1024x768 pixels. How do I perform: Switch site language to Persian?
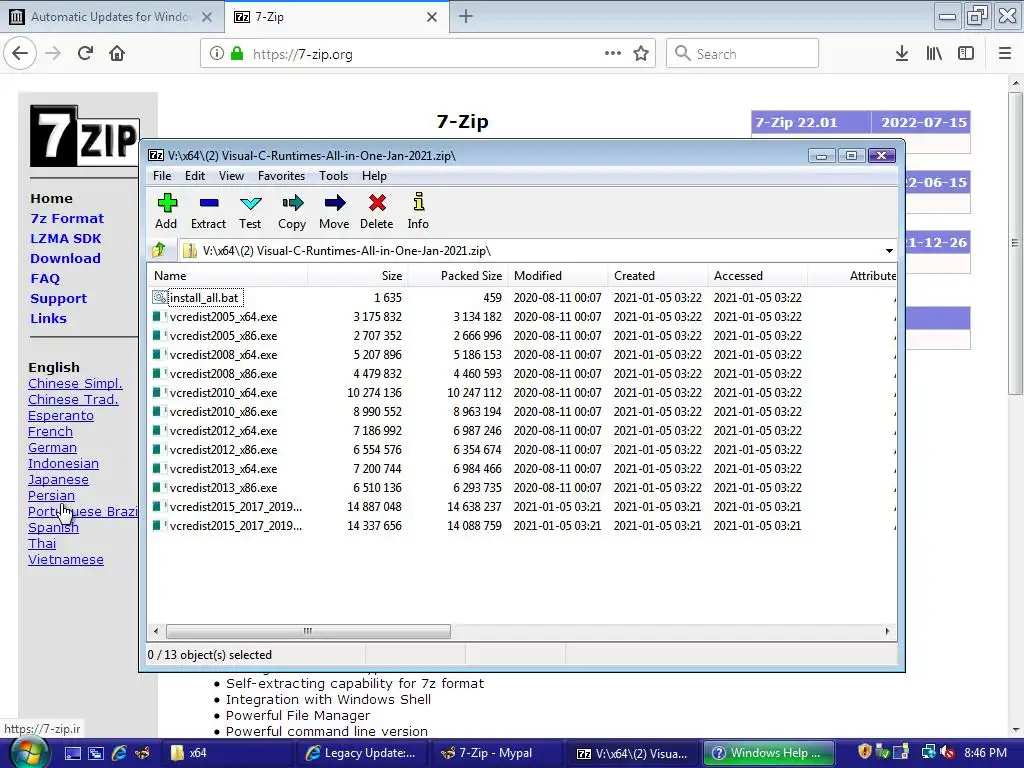(x=51, y=496)
